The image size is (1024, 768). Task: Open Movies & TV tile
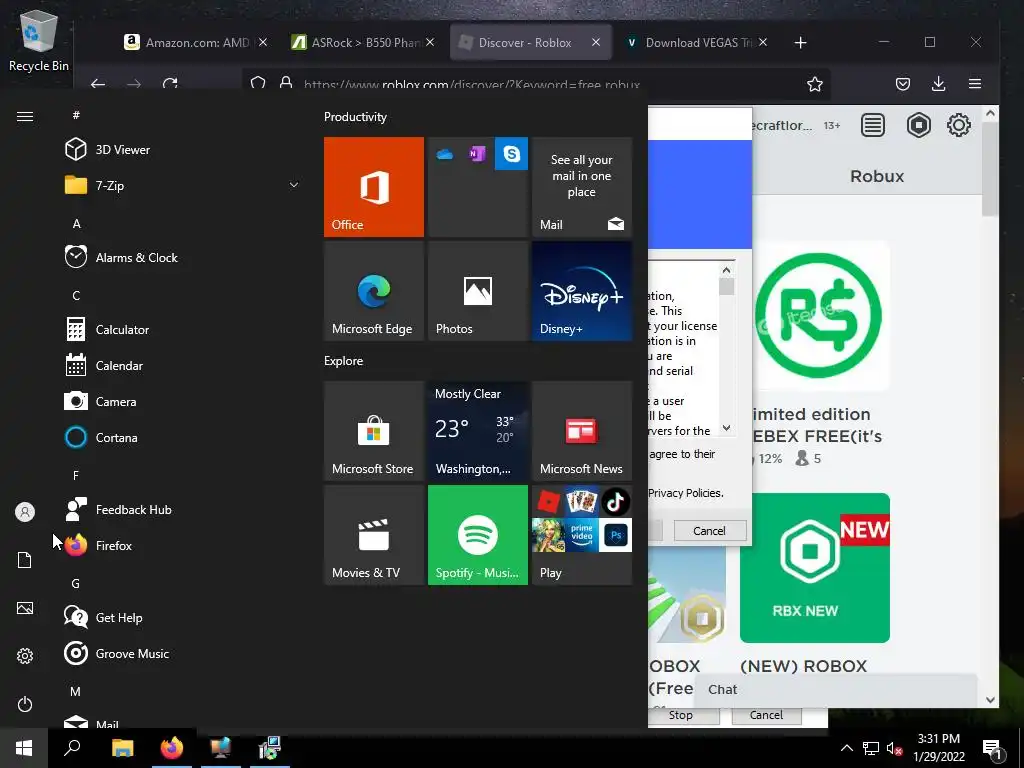[374, 535]
